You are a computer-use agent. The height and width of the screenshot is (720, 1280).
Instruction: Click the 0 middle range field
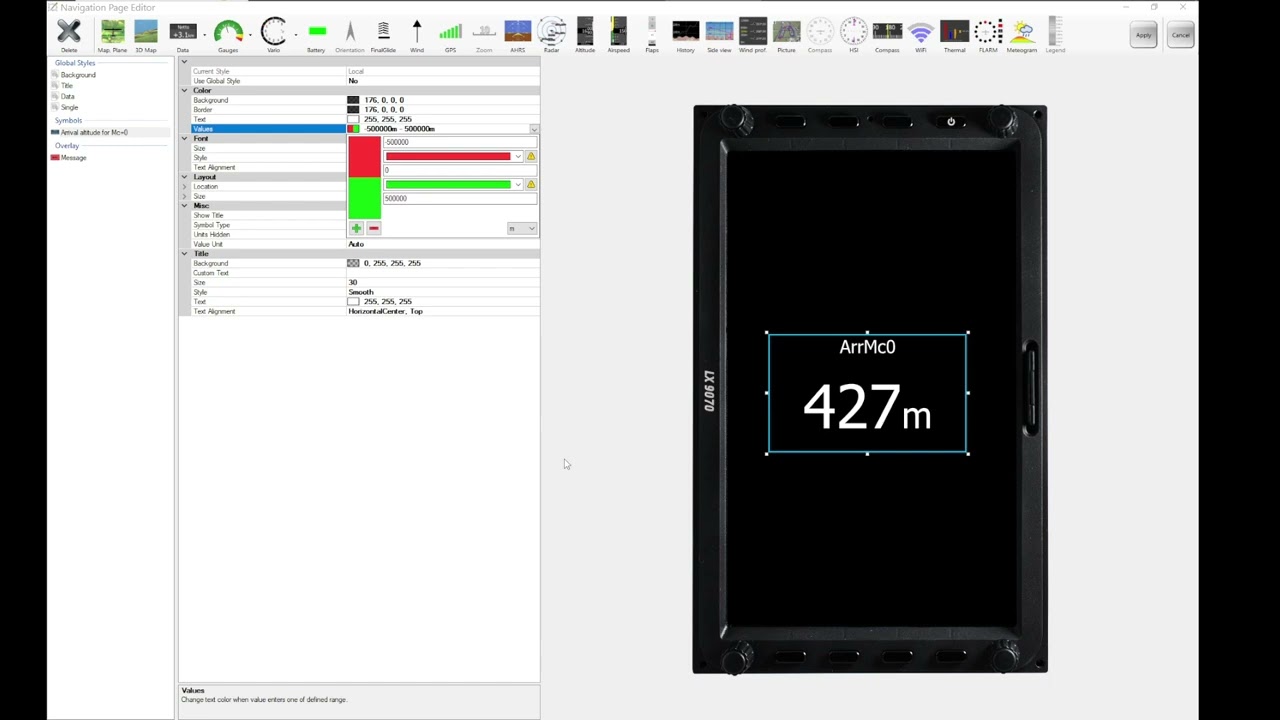click(460, 170)
